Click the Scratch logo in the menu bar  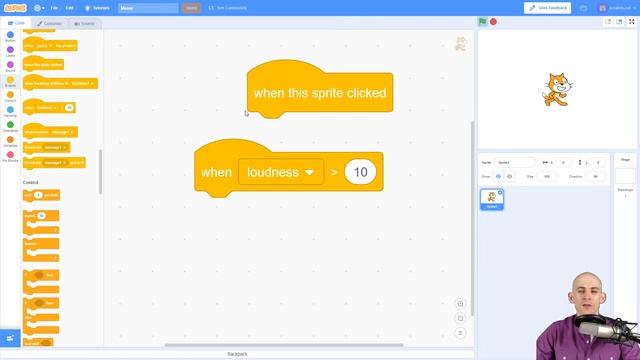pyautogui.click(x=15, y=8)
